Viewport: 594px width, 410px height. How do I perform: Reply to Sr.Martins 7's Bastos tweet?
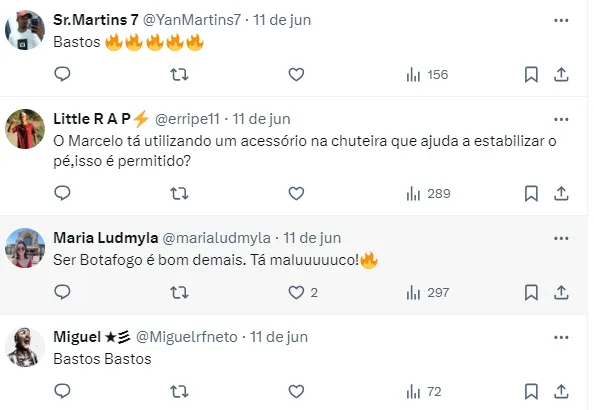(63, 74)
